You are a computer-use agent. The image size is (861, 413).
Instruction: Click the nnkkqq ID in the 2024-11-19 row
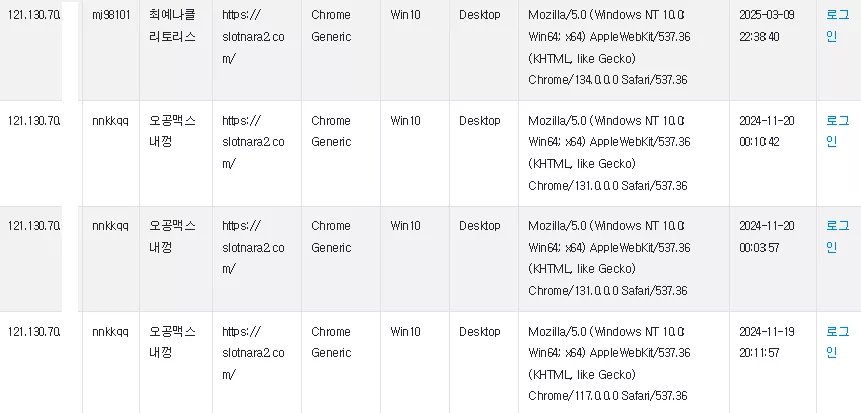click(110, 332)
